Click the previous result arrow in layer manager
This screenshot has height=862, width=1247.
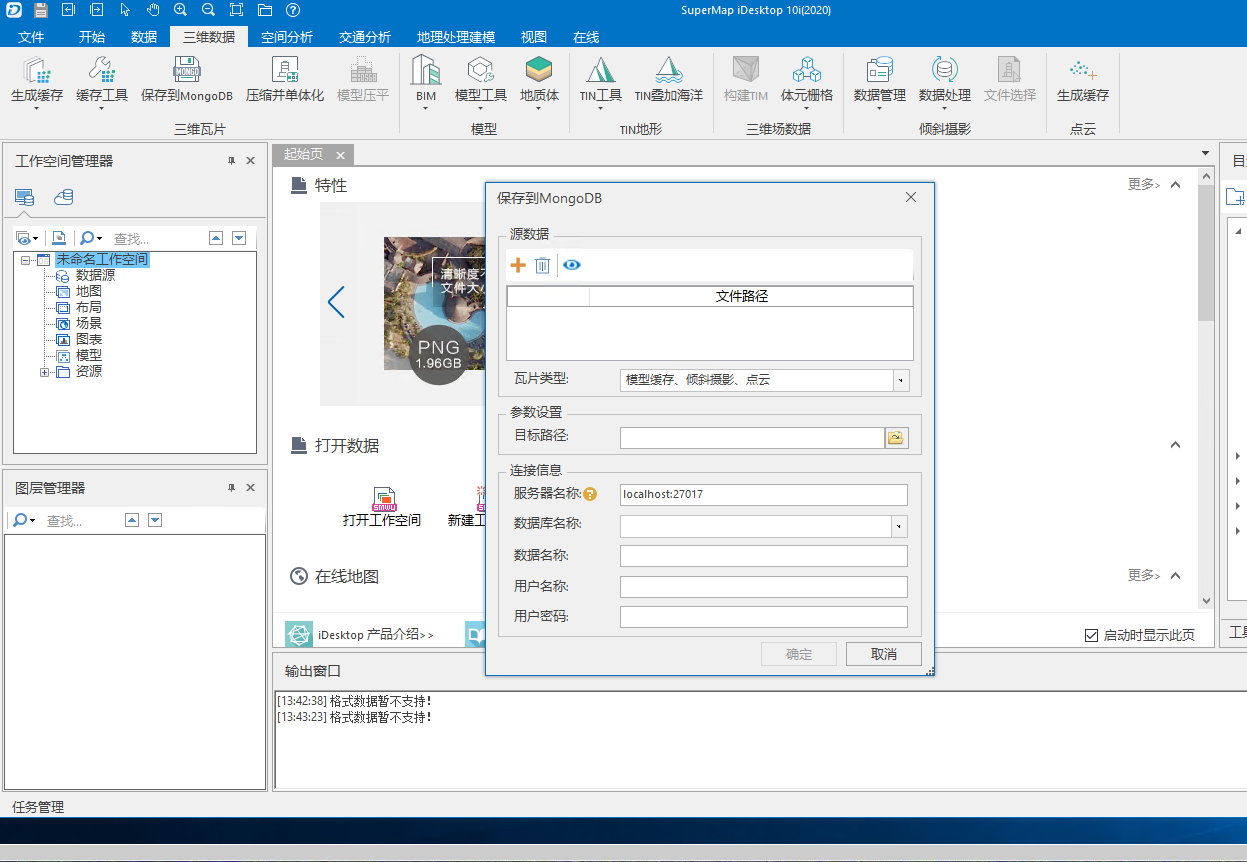(131, 520)
